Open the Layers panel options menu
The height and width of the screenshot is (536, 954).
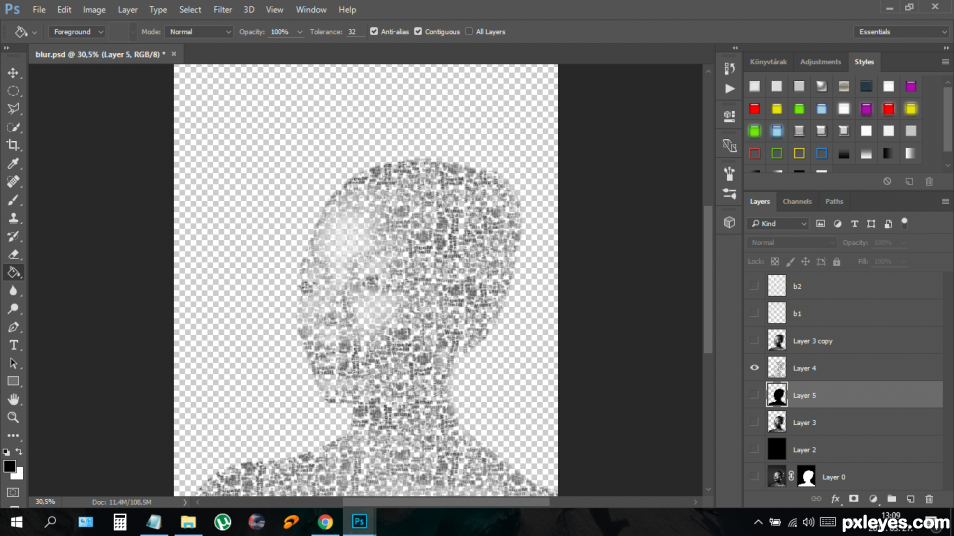coord(945,201)
